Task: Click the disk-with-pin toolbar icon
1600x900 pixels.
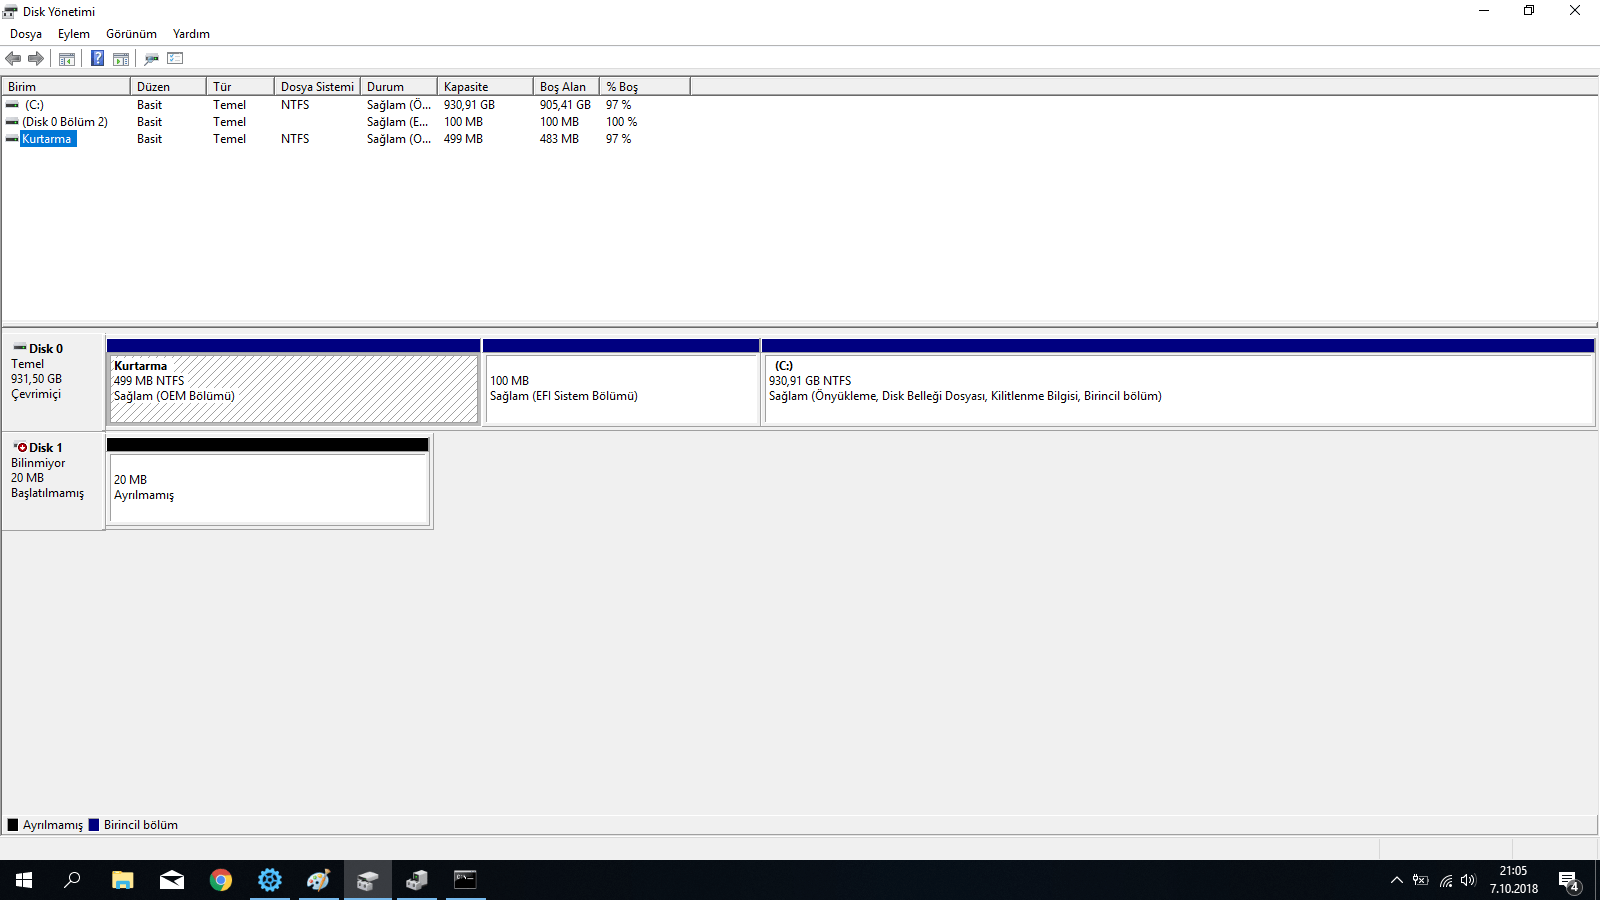Action: coord(151,59)
